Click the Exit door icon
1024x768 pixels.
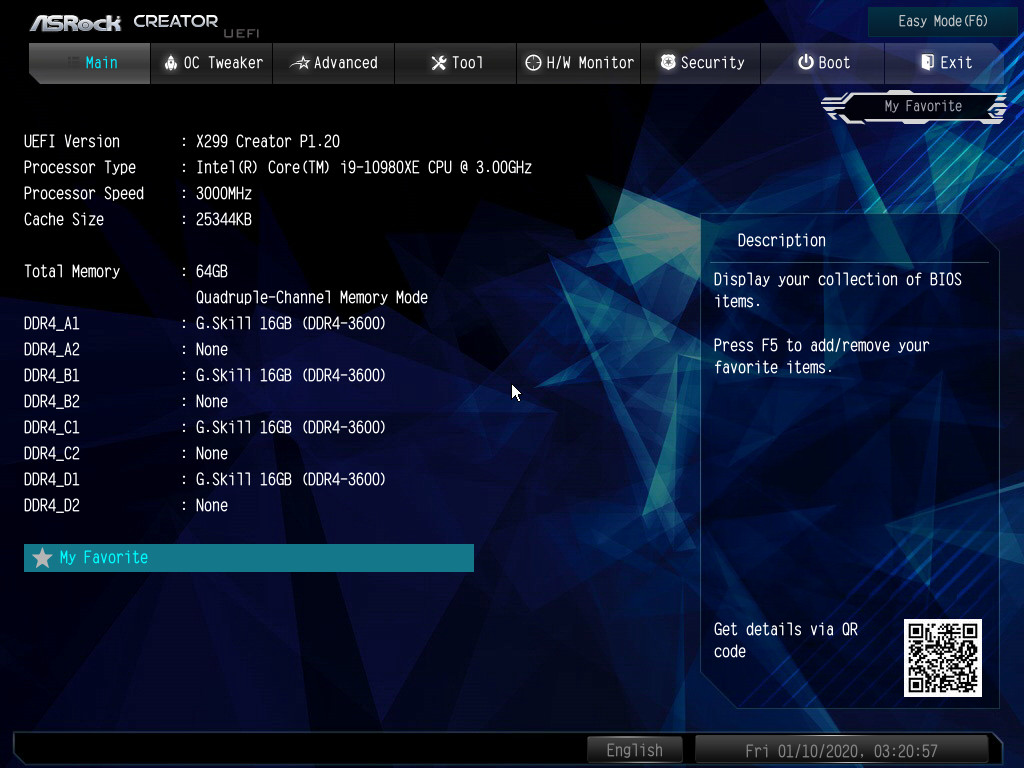927,63
